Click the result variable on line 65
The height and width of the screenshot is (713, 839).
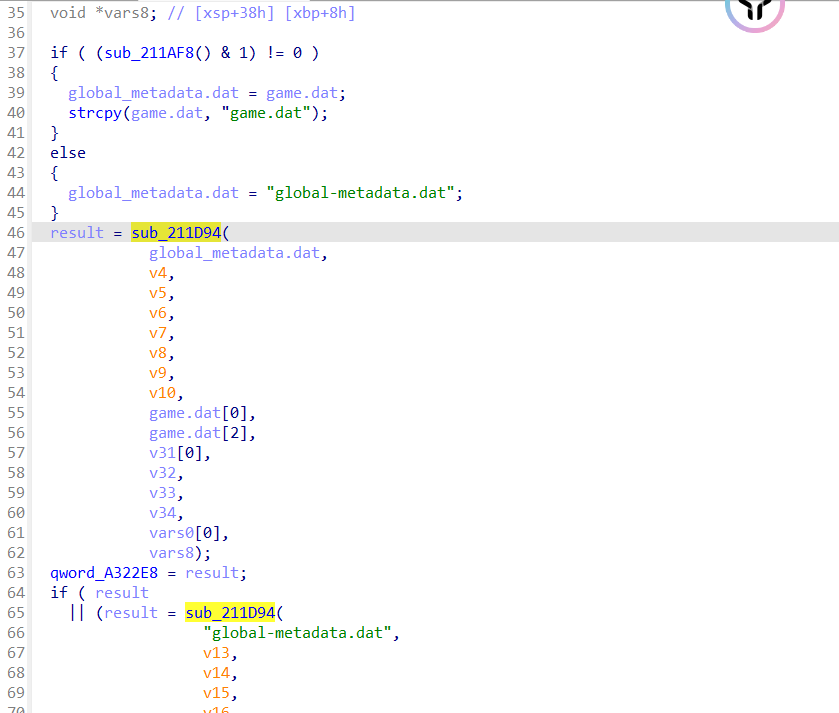coord(131,612)
